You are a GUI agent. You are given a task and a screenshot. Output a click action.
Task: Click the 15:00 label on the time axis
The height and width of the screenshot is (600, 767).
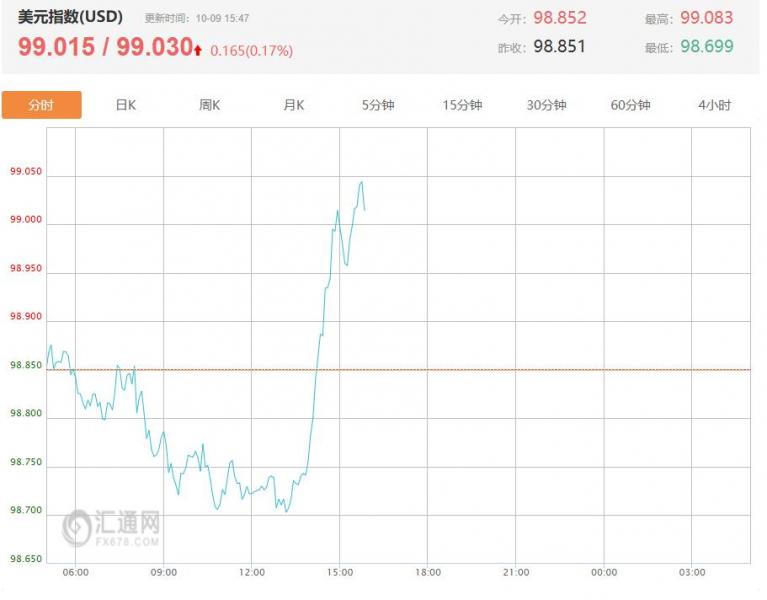click(x=340, y=572)
